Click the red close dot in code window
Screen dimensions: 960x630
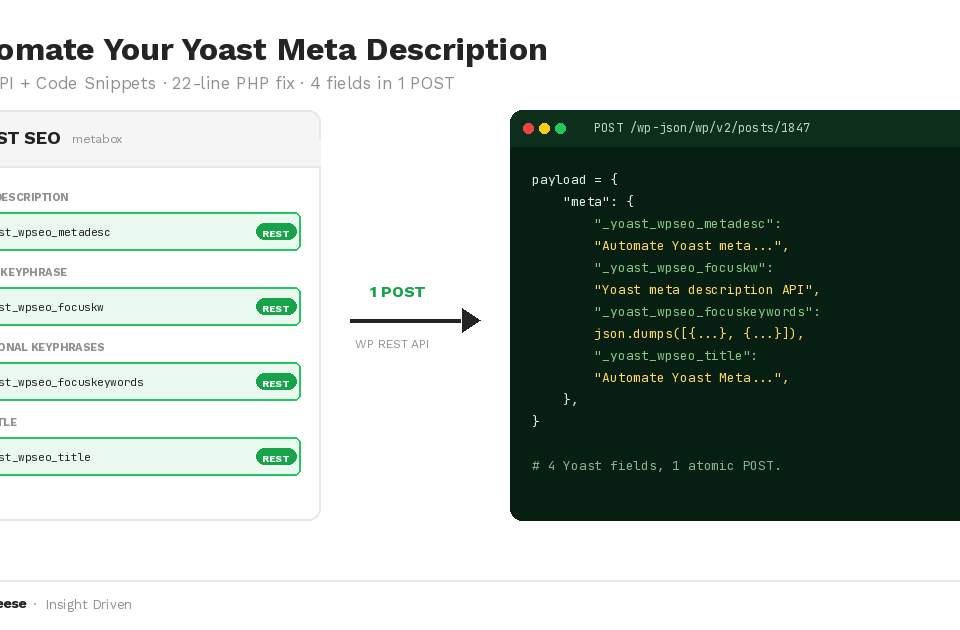click(528, 128)
